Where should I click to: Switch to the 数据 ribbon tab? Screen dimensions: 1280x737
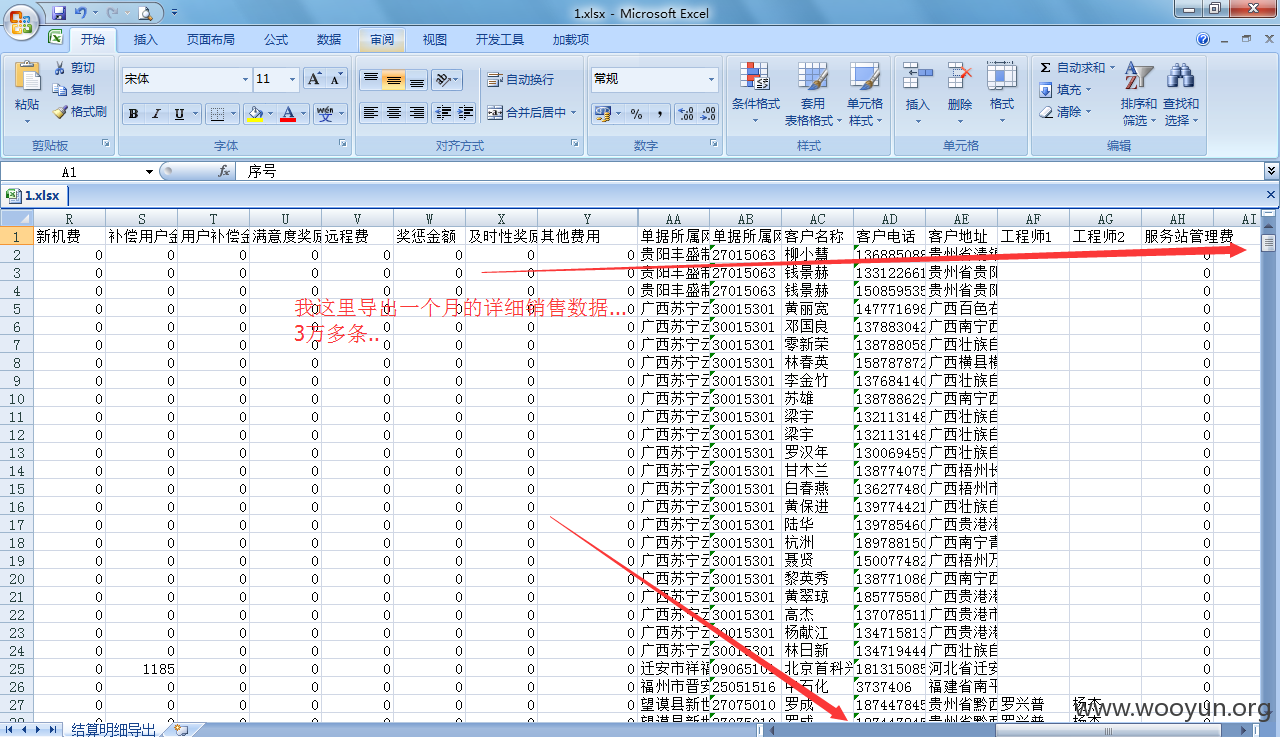click(x=329, y=40)
